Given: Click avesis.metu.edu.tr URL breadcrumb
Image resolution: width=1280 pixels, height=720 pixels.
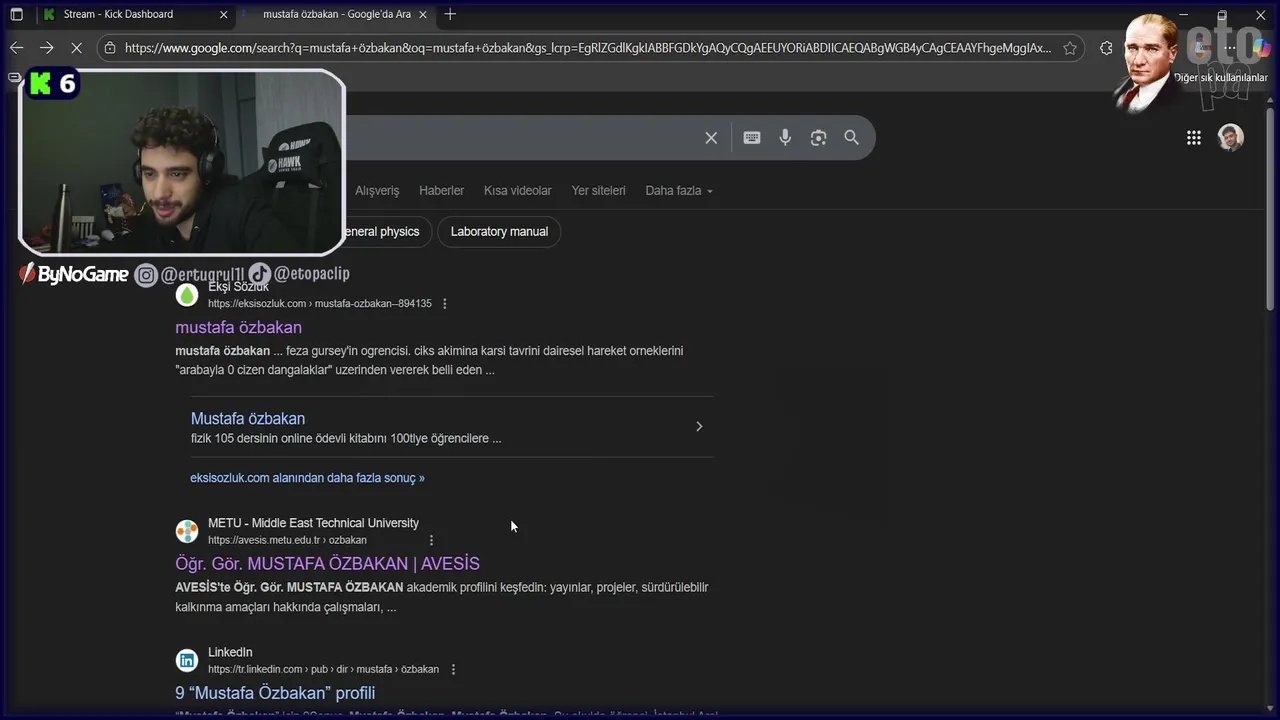Looking at the screenshot, I should (x=287, y=540).
